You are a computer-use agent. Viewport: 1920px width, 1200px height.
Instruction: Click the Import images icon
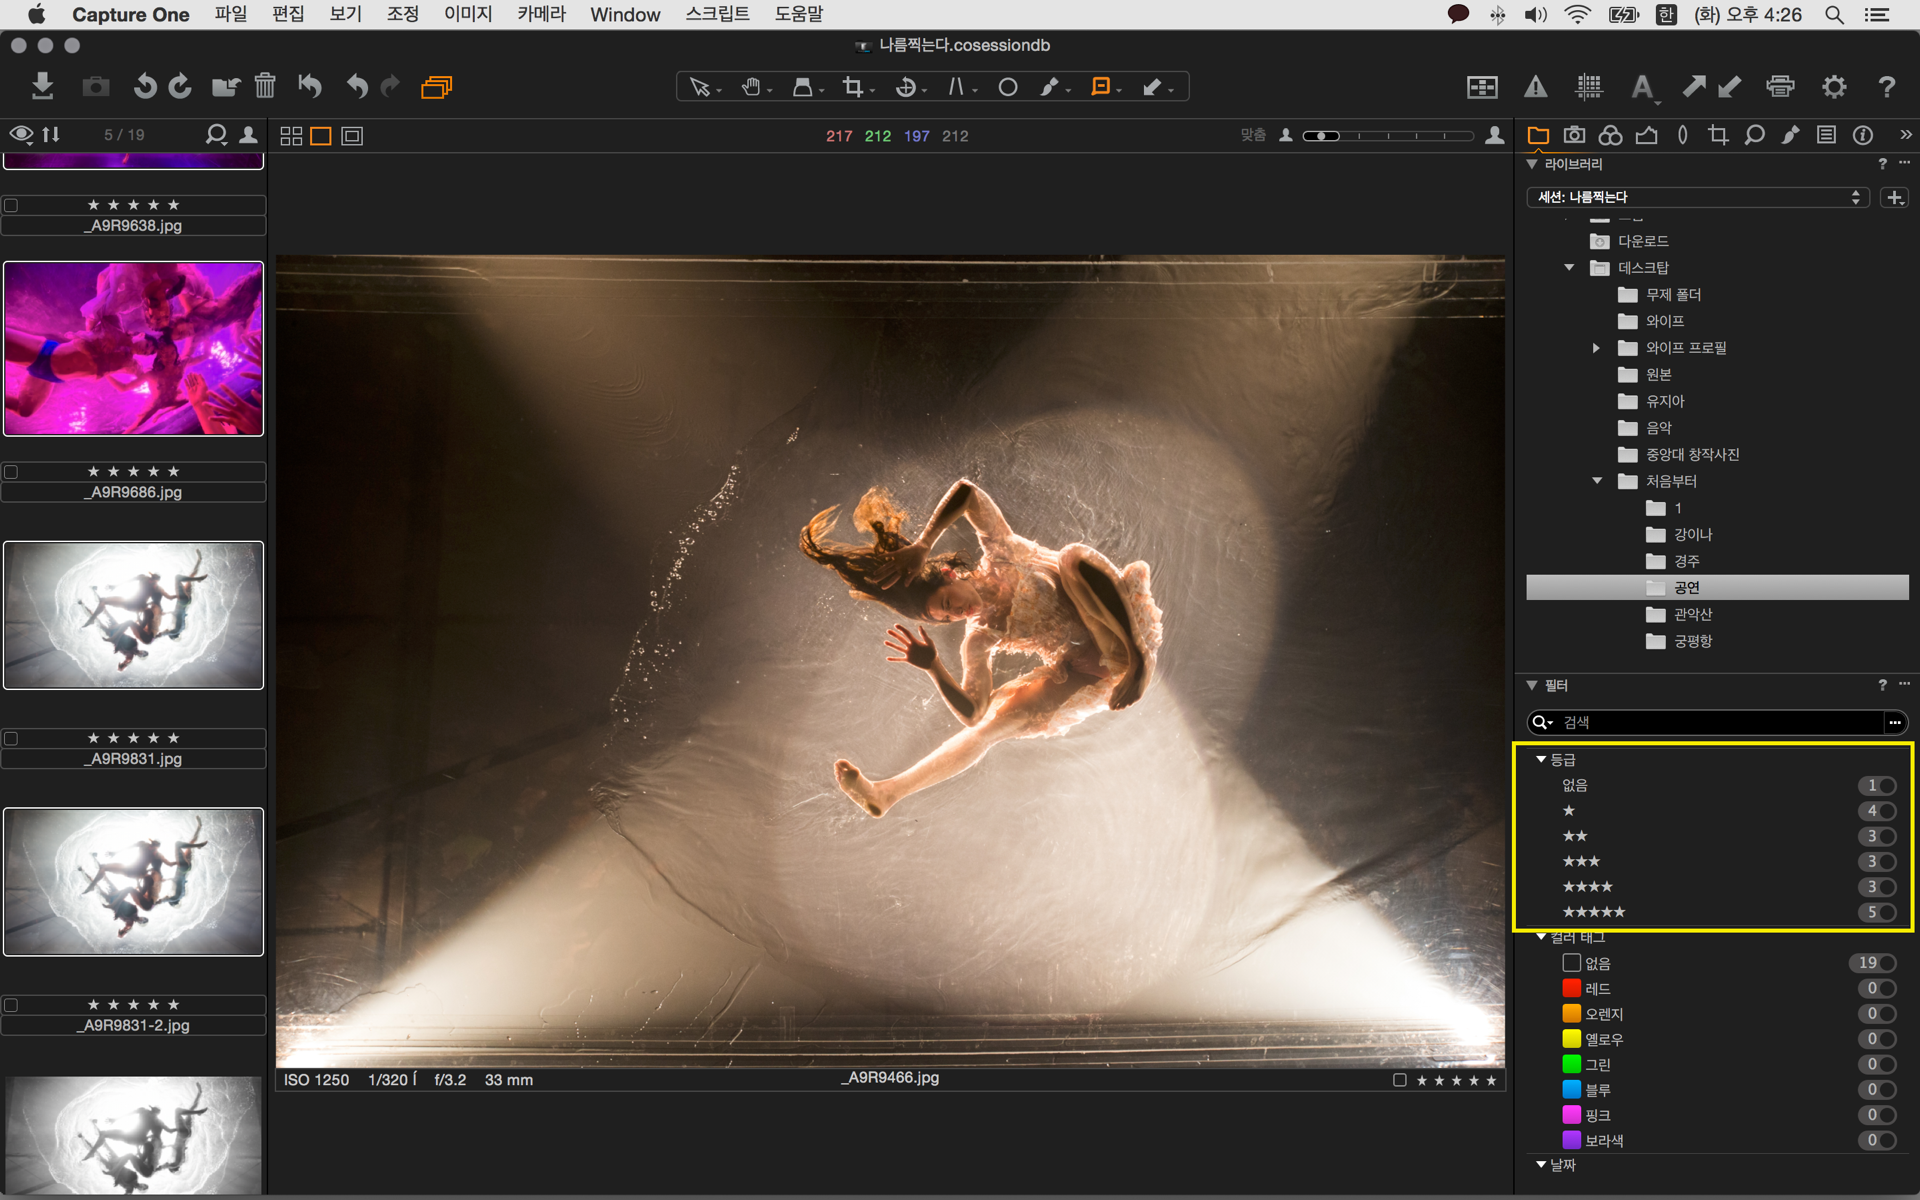pyautogui.click(x=42, y=87)
